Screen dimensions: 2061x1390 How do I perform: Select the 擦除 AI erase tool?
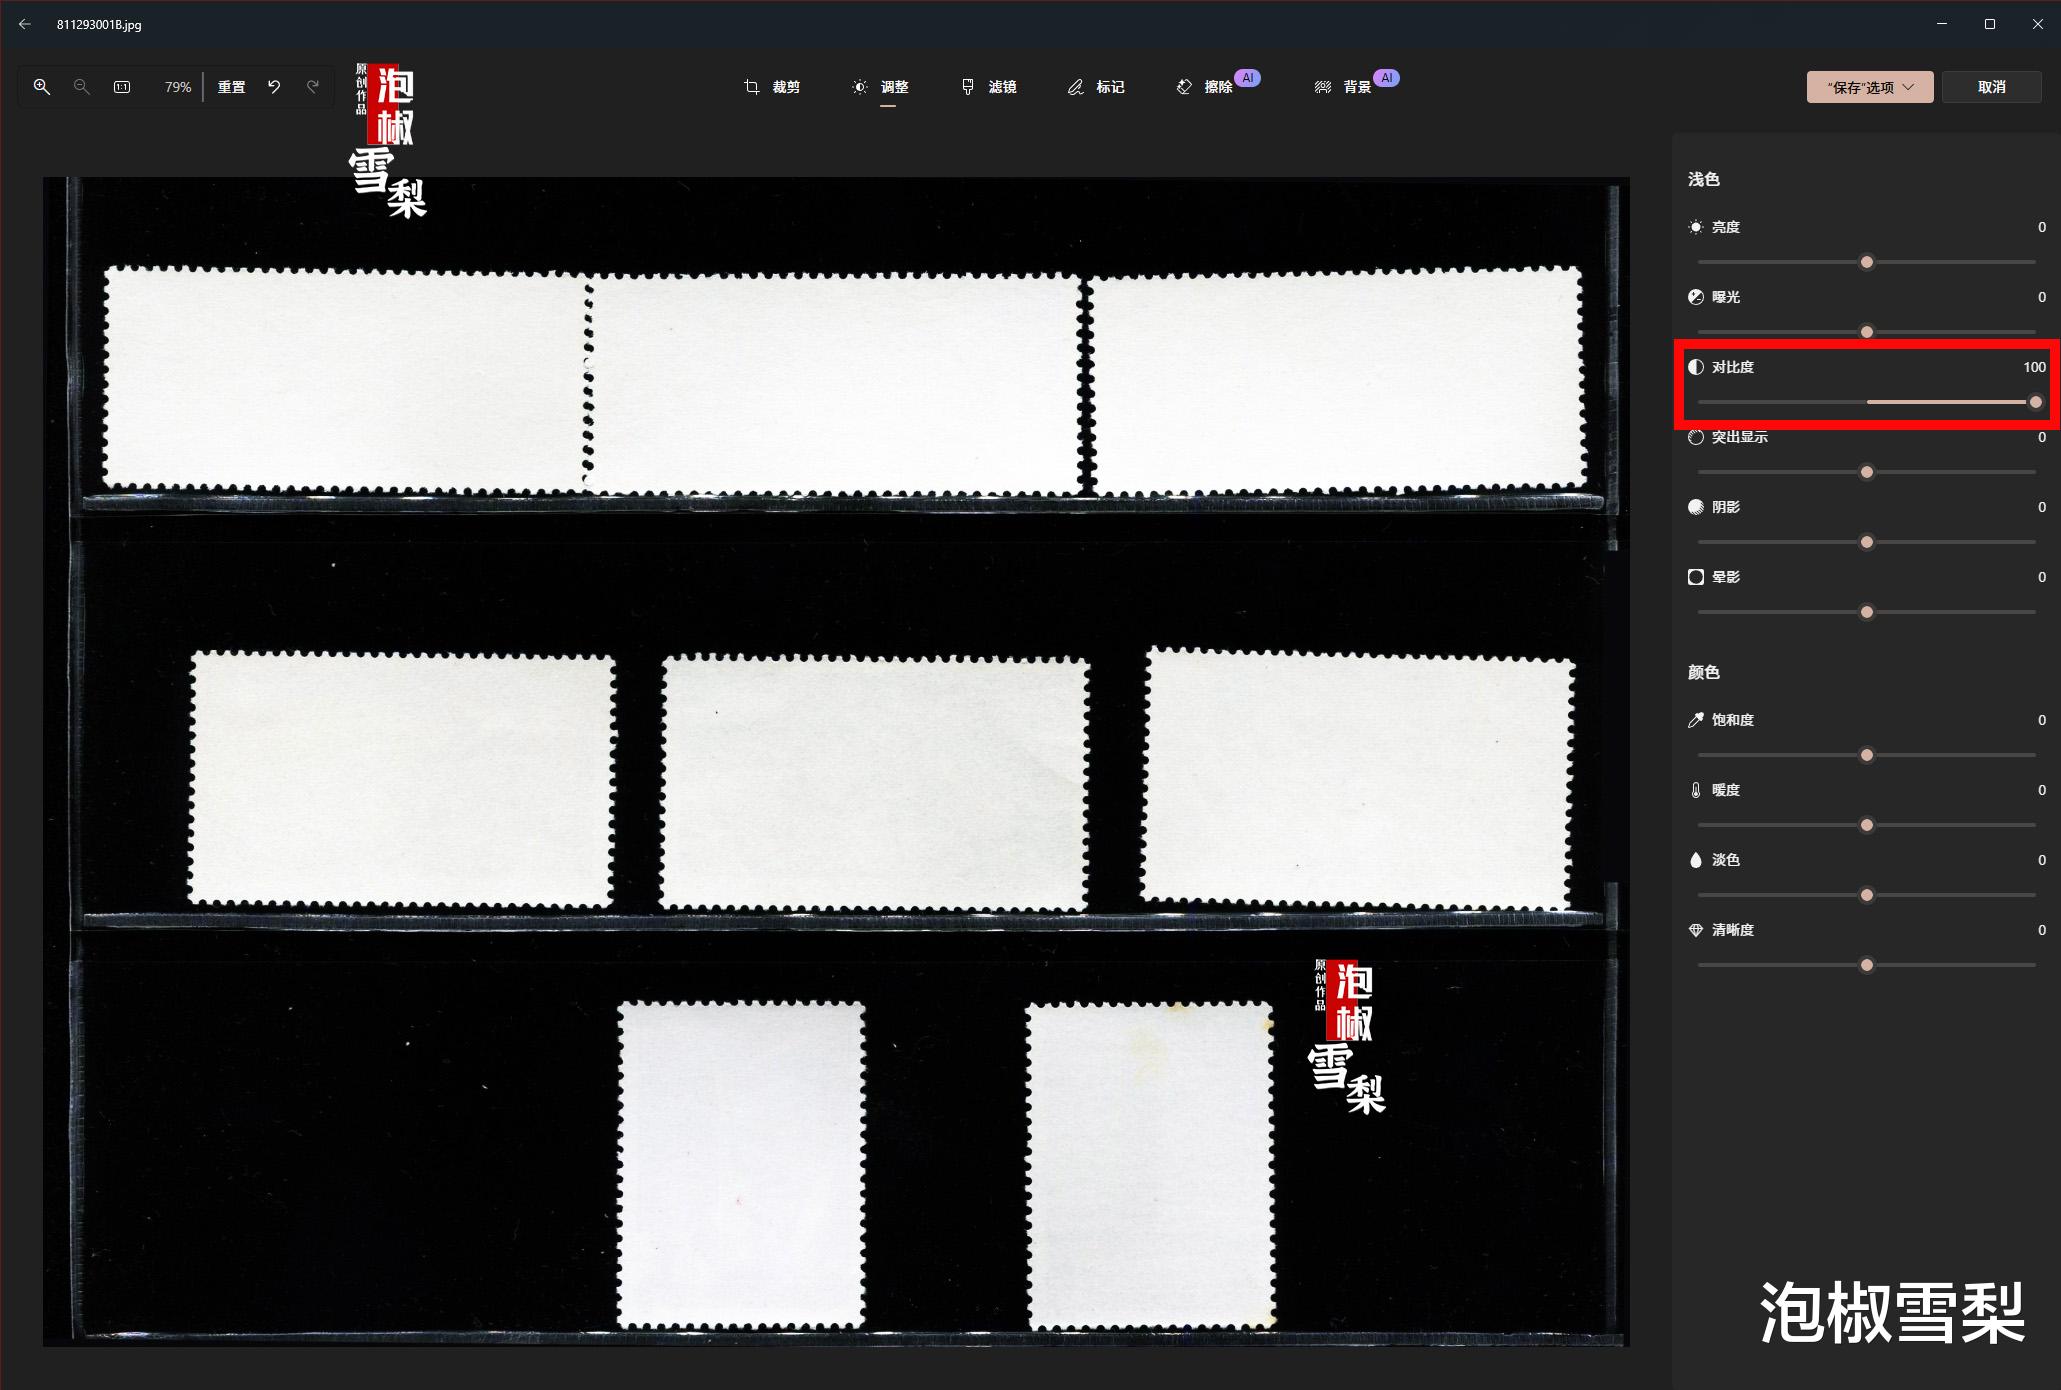tap(1205, 87)
